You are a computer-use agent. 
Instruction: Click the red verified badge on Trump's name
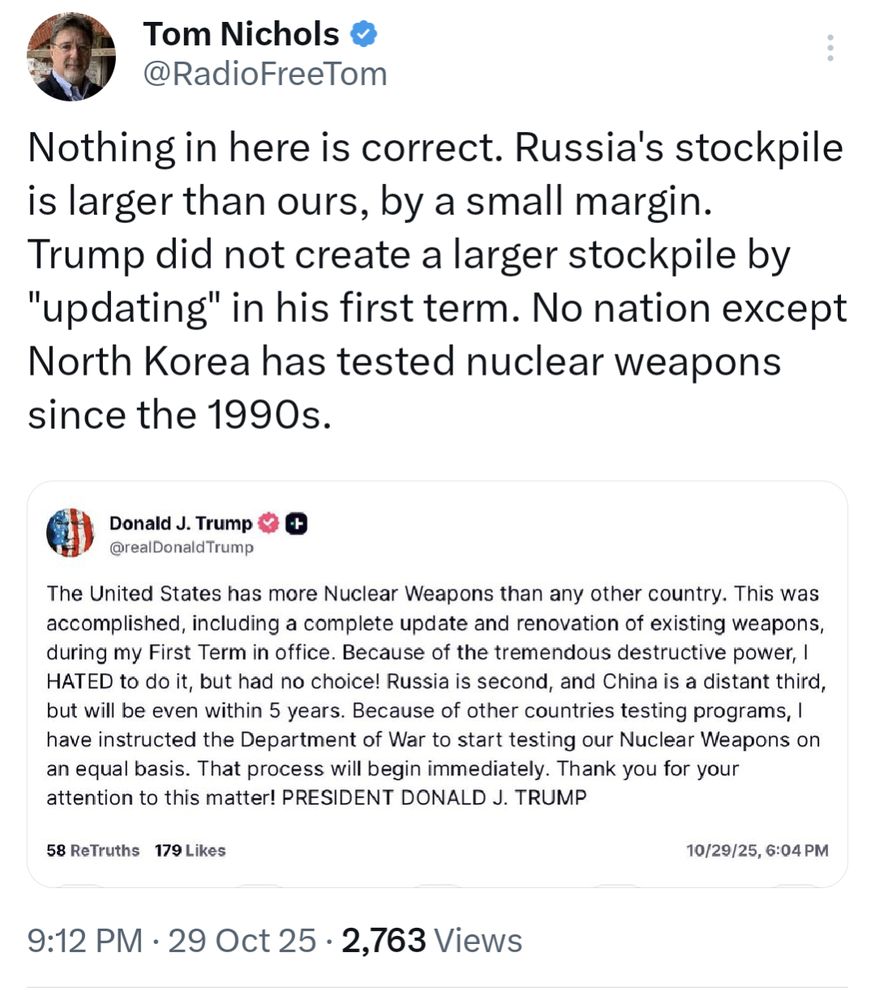(x=269, y=523)
